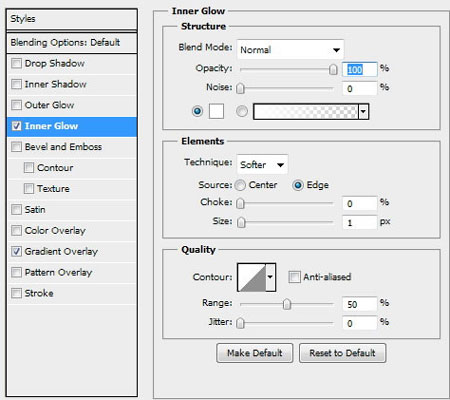Viewport: 450px width, 400px height.
Task: Select the Satin style entry
Action: pos(72,210)
